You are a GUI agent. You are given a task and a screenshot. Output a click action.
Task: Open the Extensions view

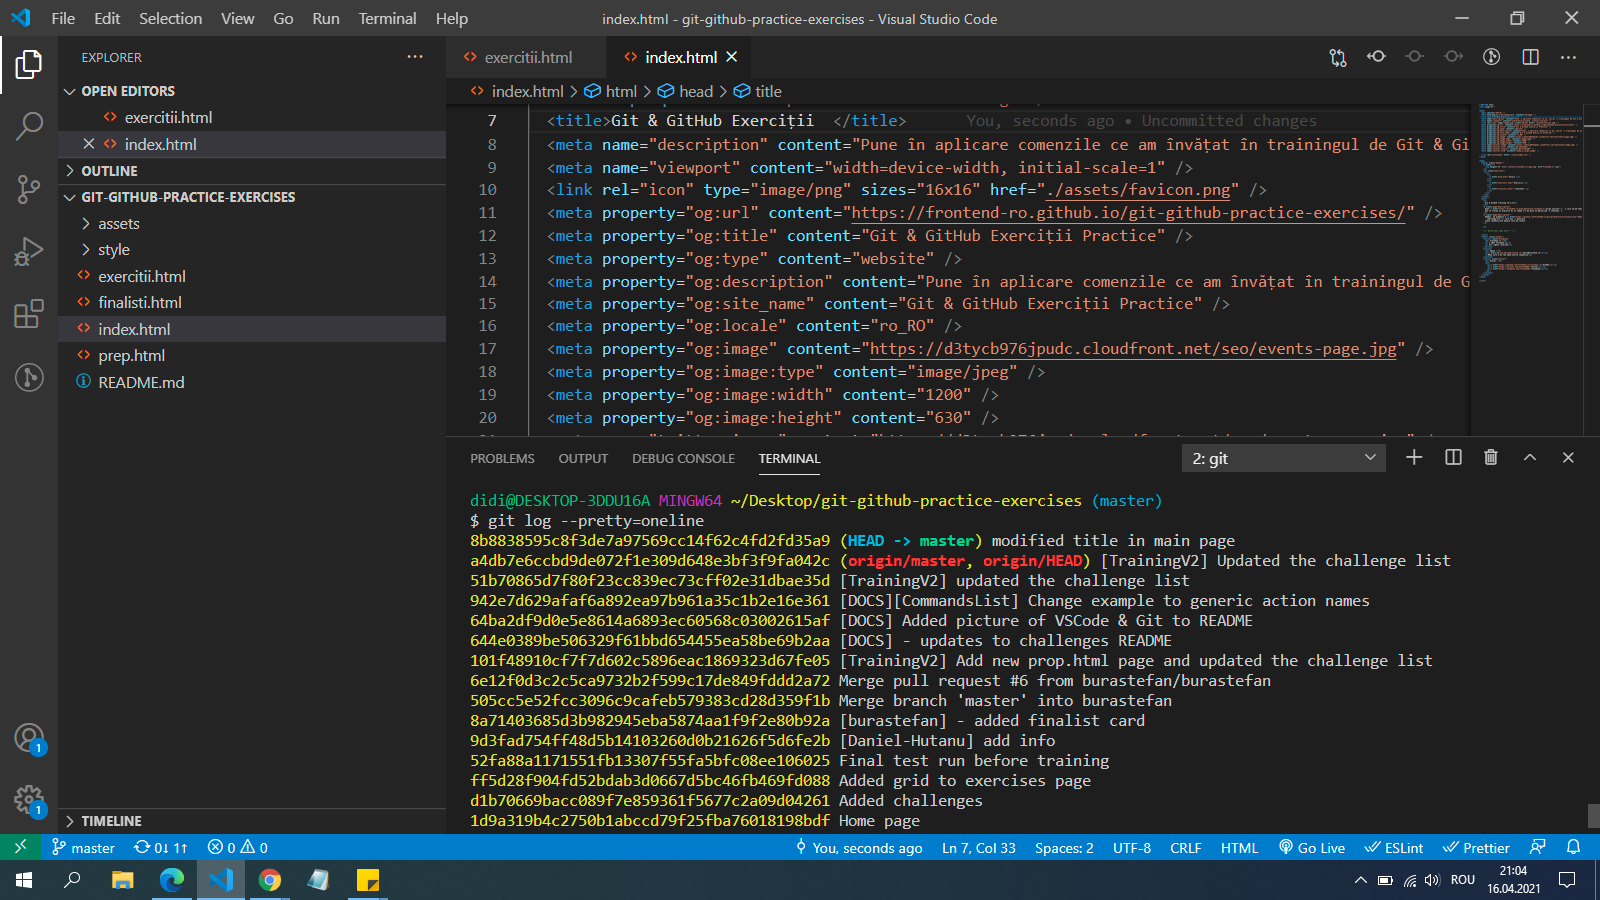pyautogui.click(x=29, y=314)
